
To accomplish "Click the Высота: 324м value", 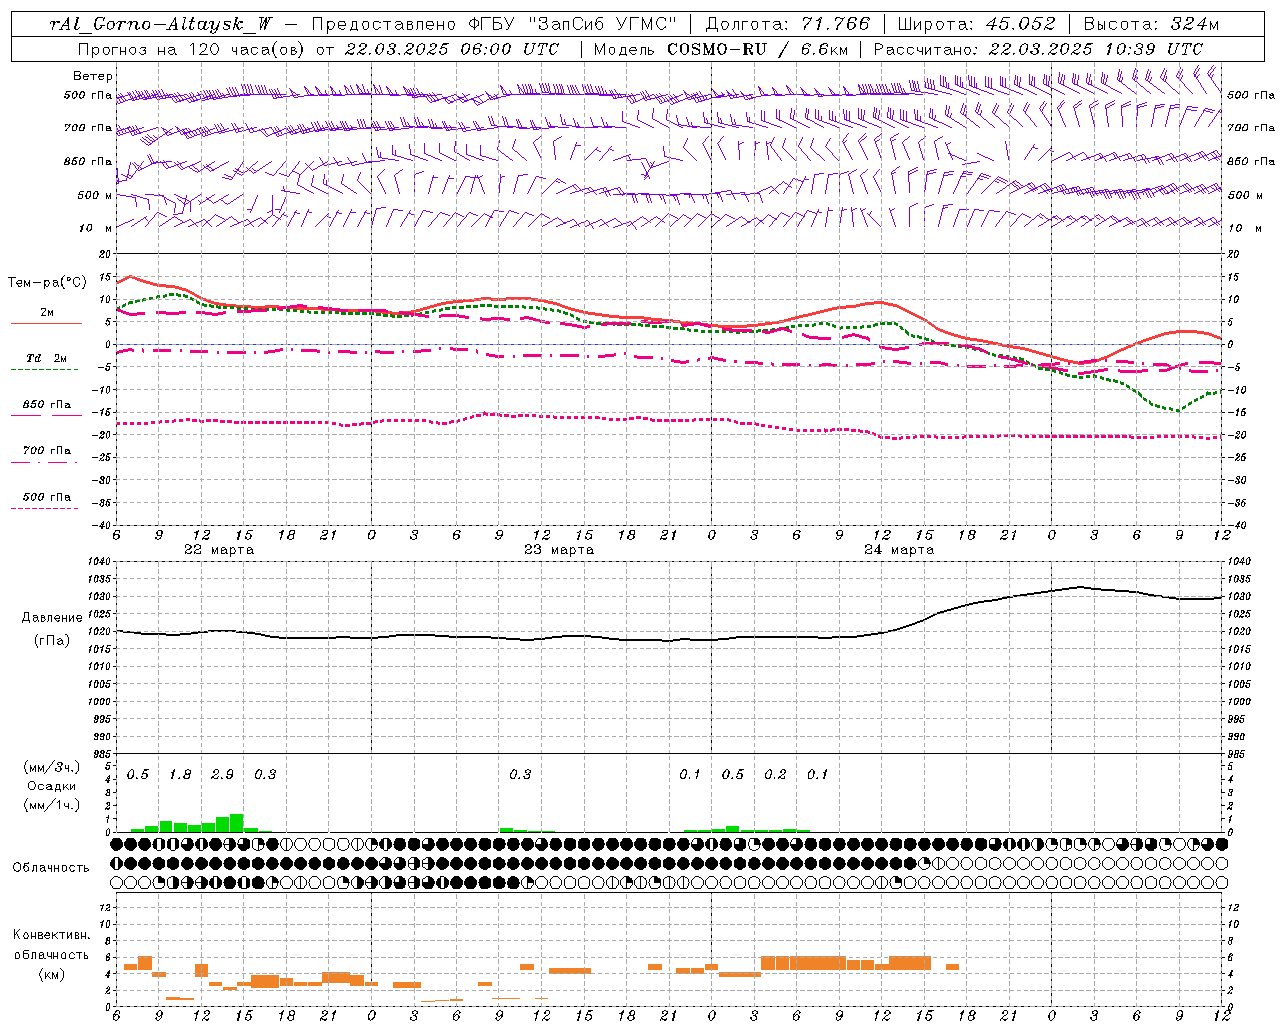I will (1152, 24).
